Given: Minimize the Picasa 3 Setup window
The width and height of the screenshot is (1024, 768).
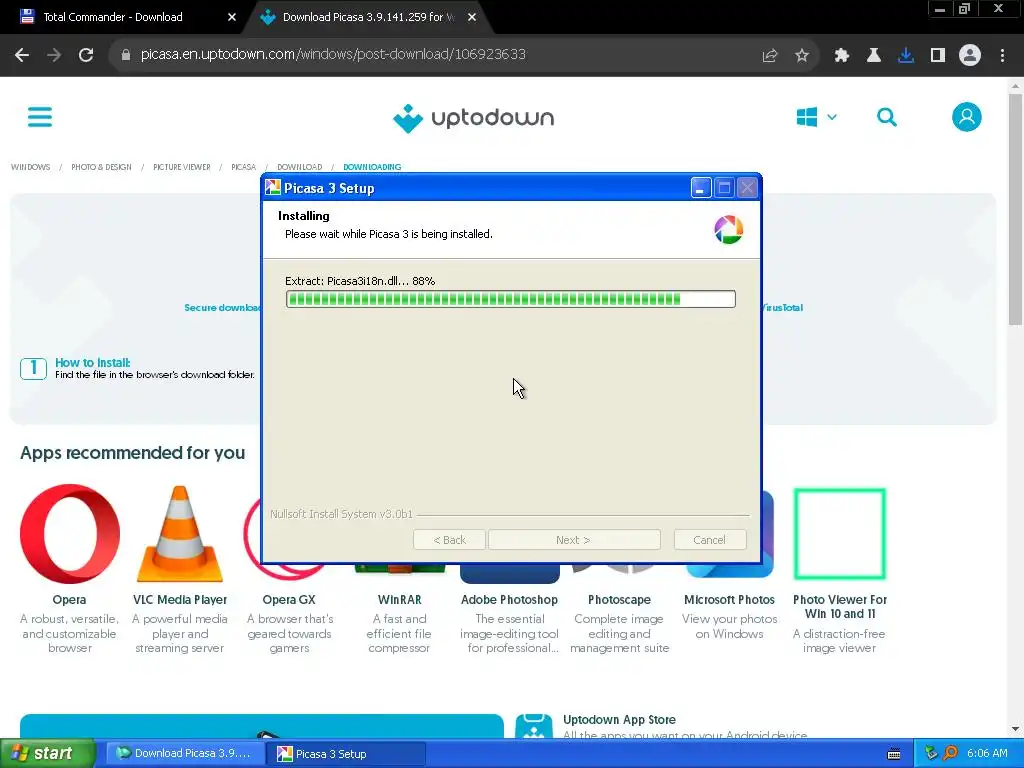Looking at the screenshot, I should pyautogui.click(x=701, y=188).
